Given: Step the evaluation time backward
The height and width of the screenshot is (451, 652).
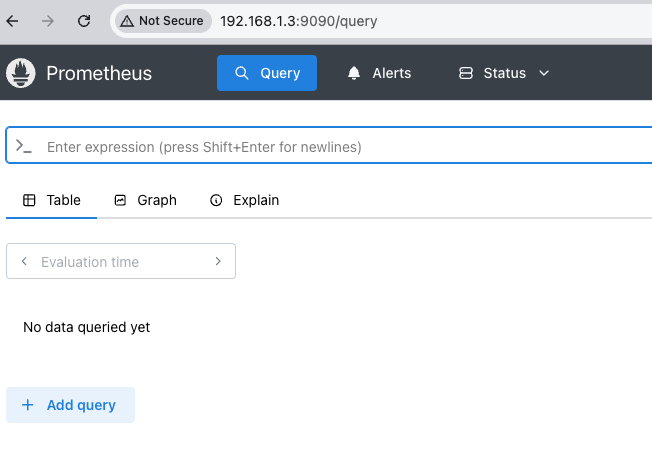Looking at the screenshot, I should click(x=24, y=261).
